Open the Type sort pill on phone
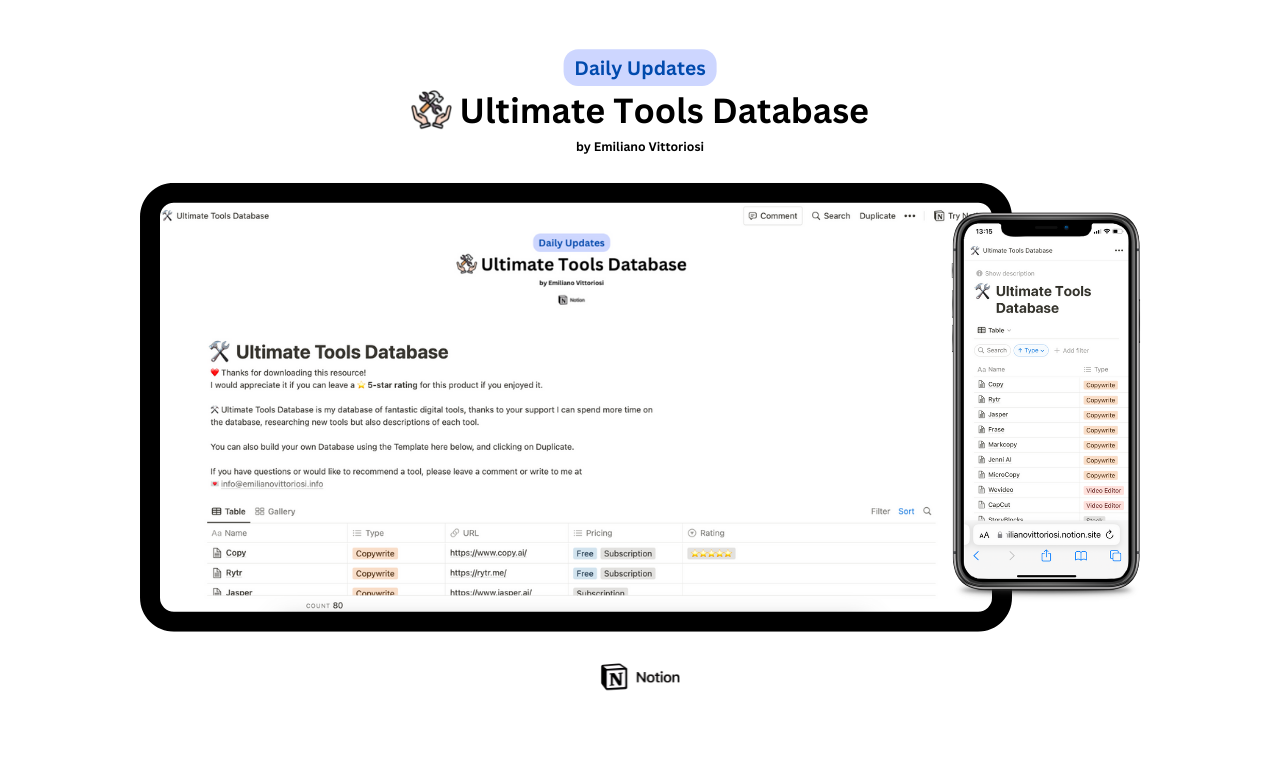The width and height of the screenshot is (1270, 760). pyautogui.click(x=1031, y=350)
